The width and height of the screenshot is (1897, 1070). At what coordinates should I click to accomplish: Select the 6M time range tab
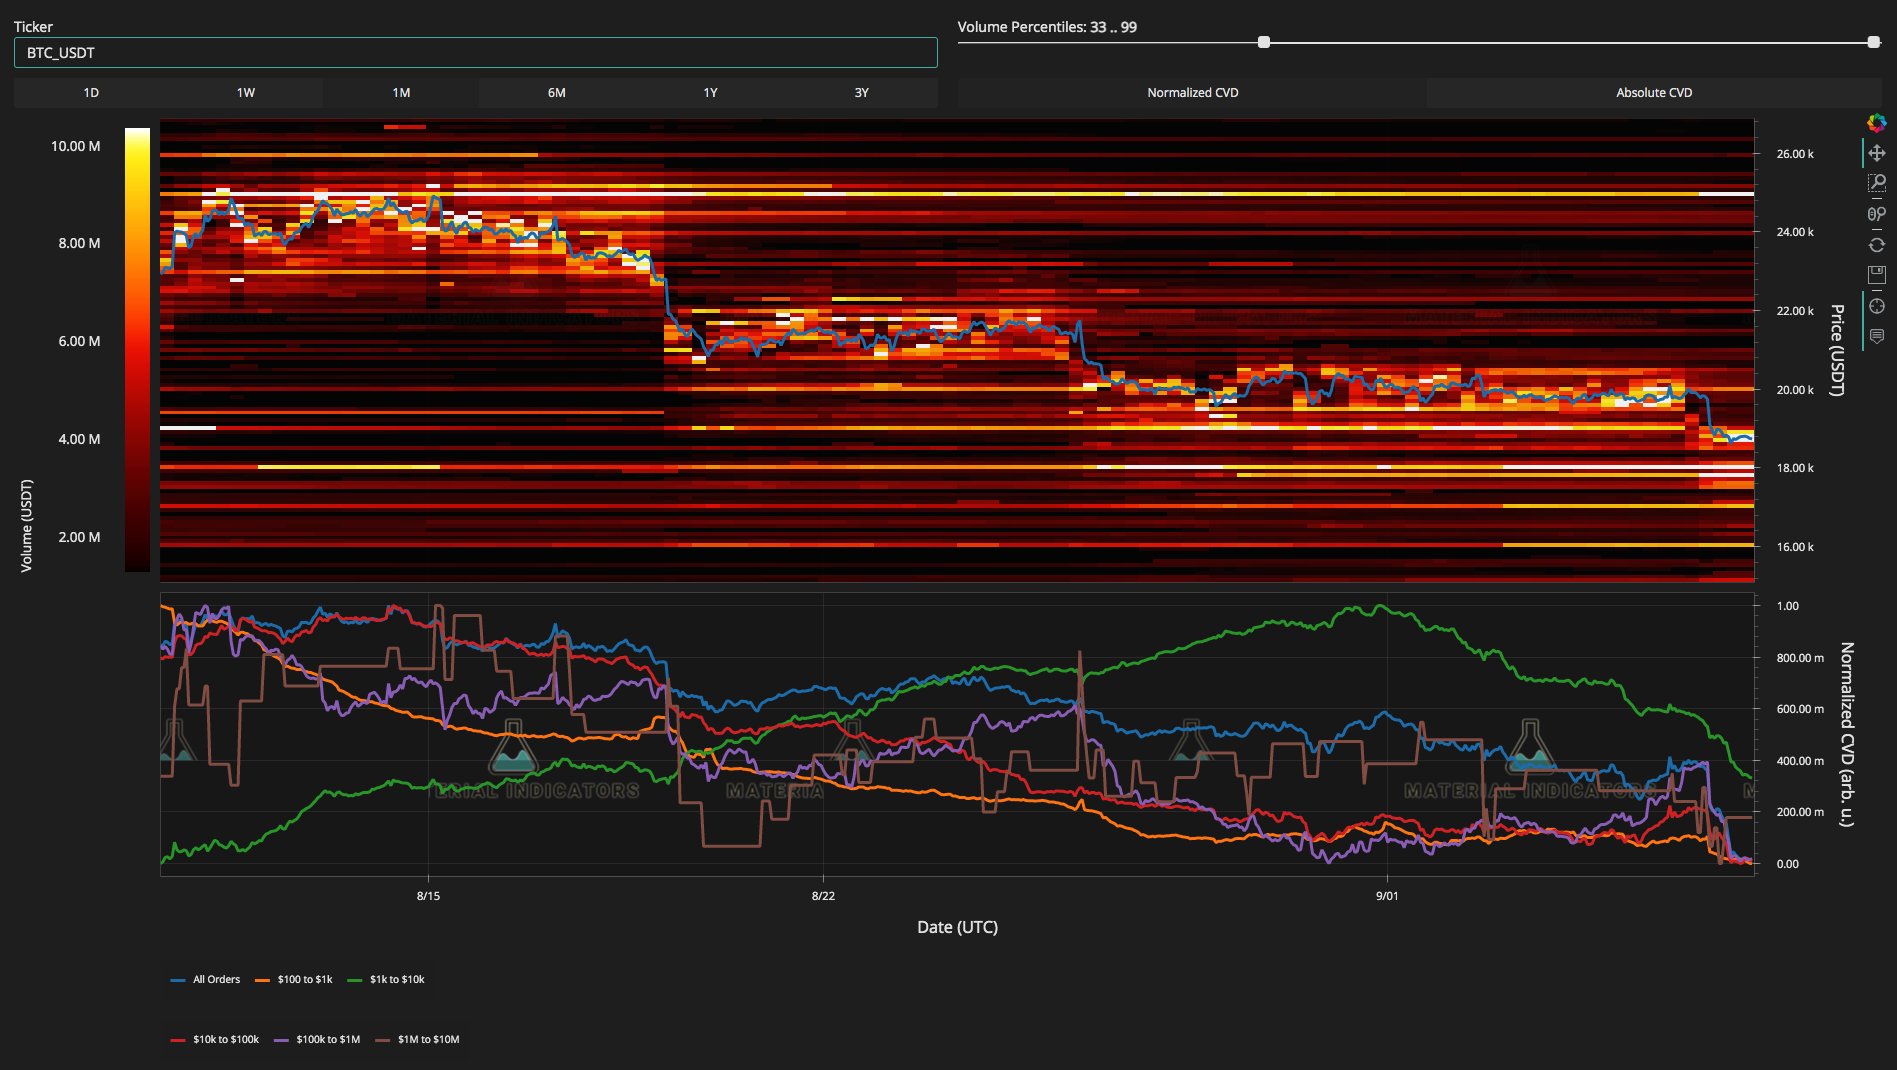point(556,93)
